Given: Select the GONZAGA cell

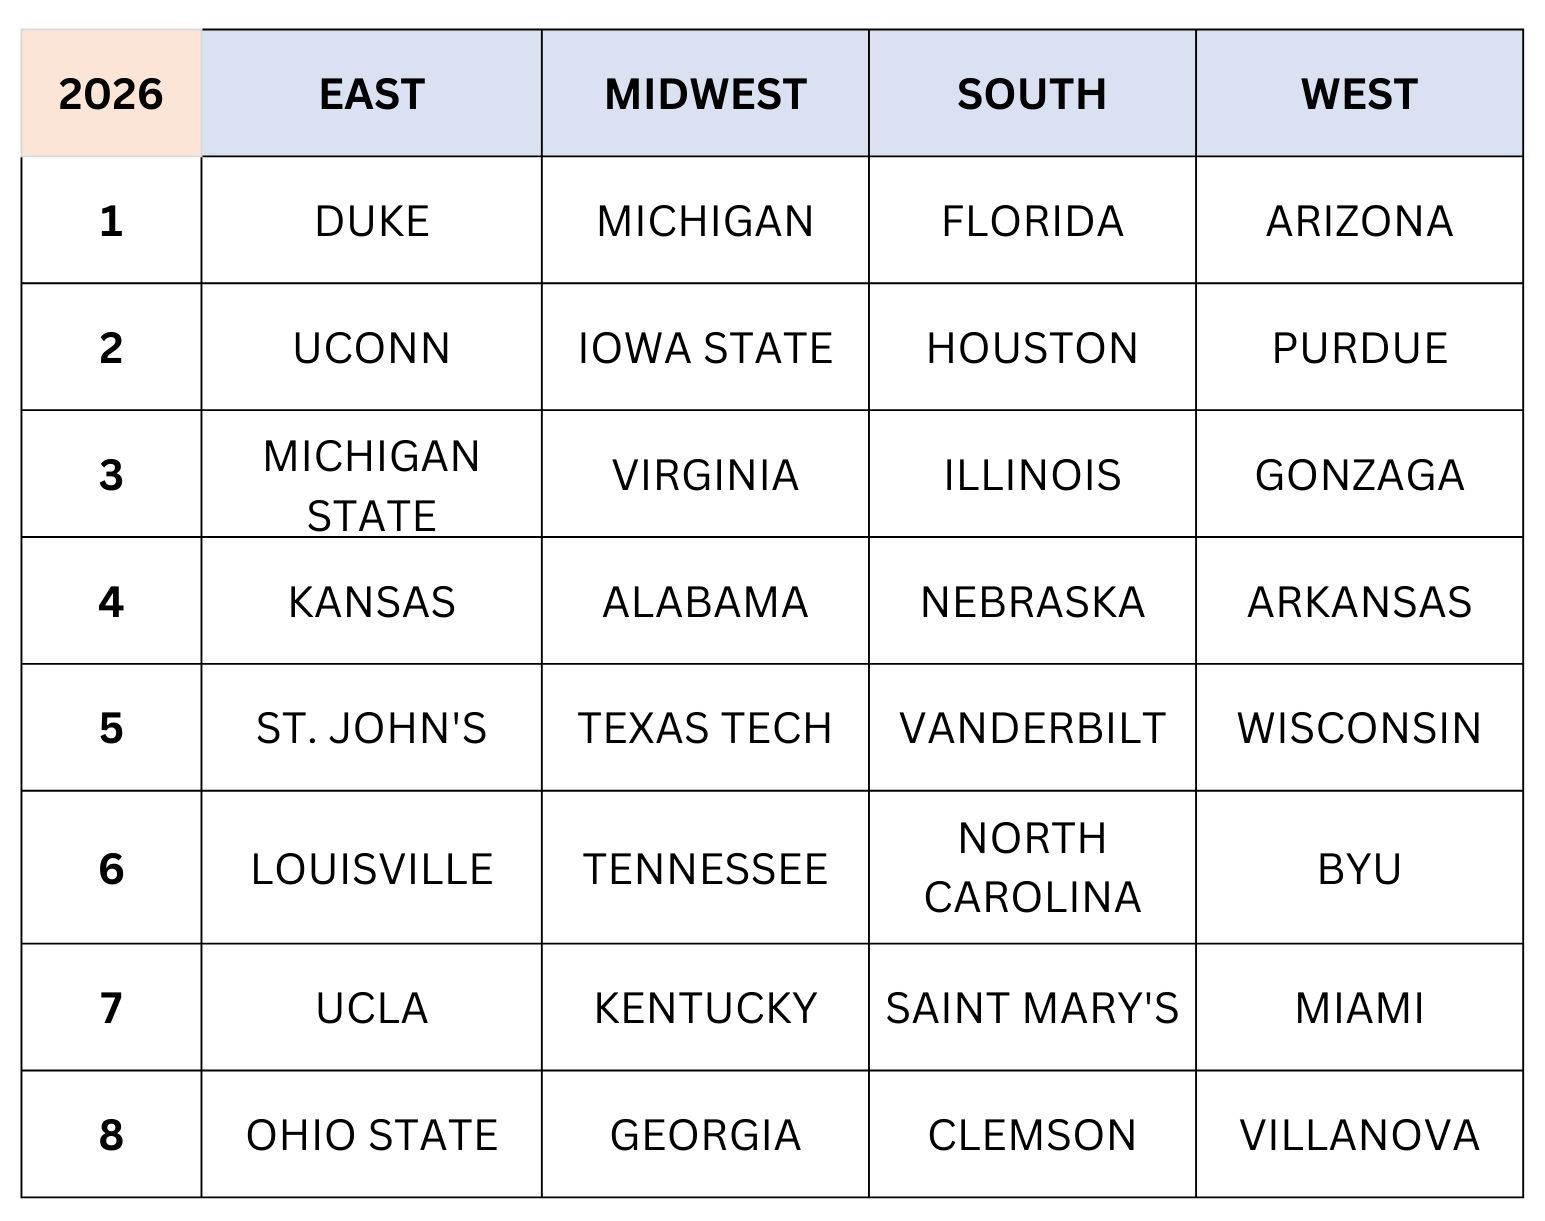Looking at the screenshot, I should (1359, 475).
